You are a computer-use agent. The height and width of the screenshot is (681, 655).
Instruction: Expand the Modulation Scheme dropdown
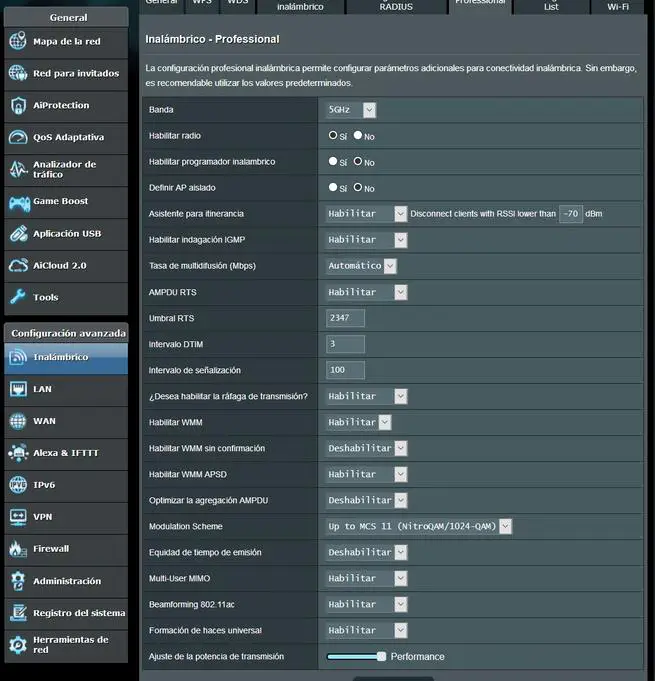[419, 526]
